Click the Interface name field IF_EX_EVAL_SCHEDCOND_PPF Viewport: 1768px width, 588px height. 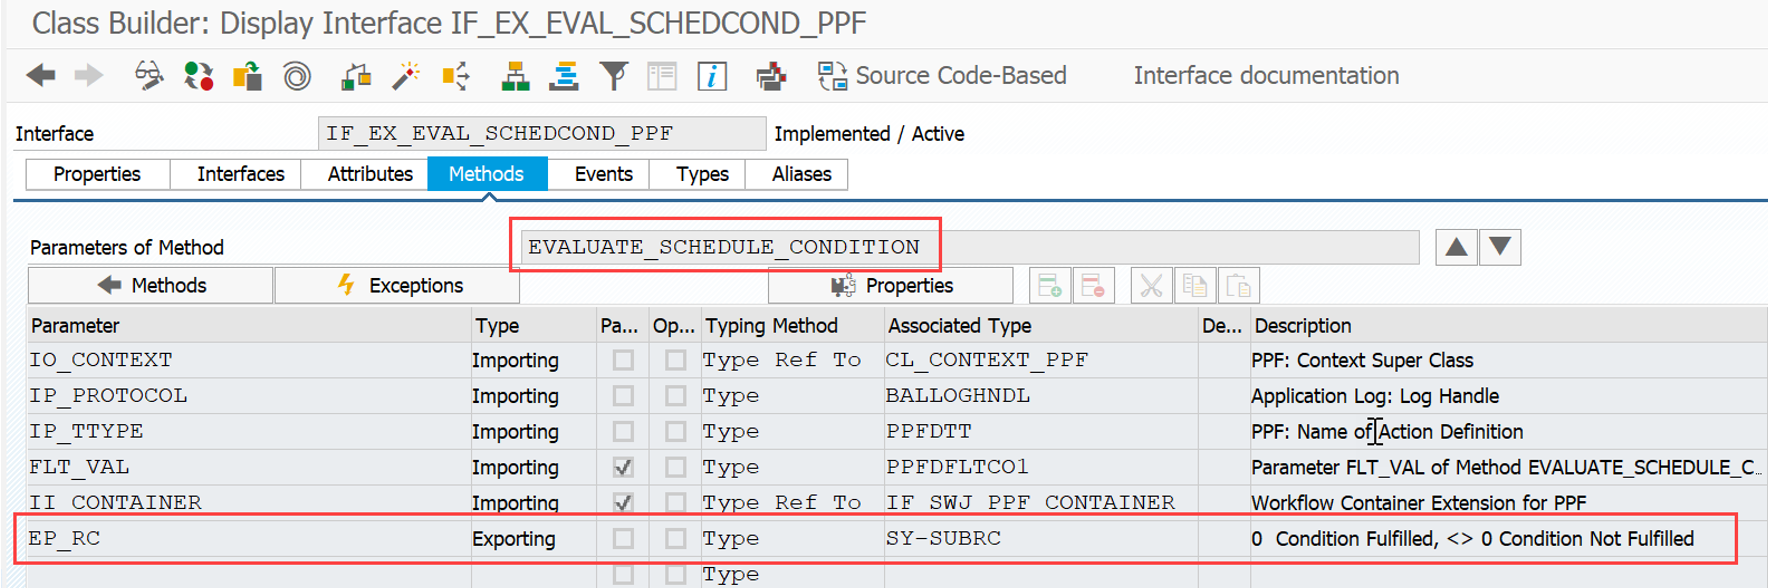click(542, 133)
